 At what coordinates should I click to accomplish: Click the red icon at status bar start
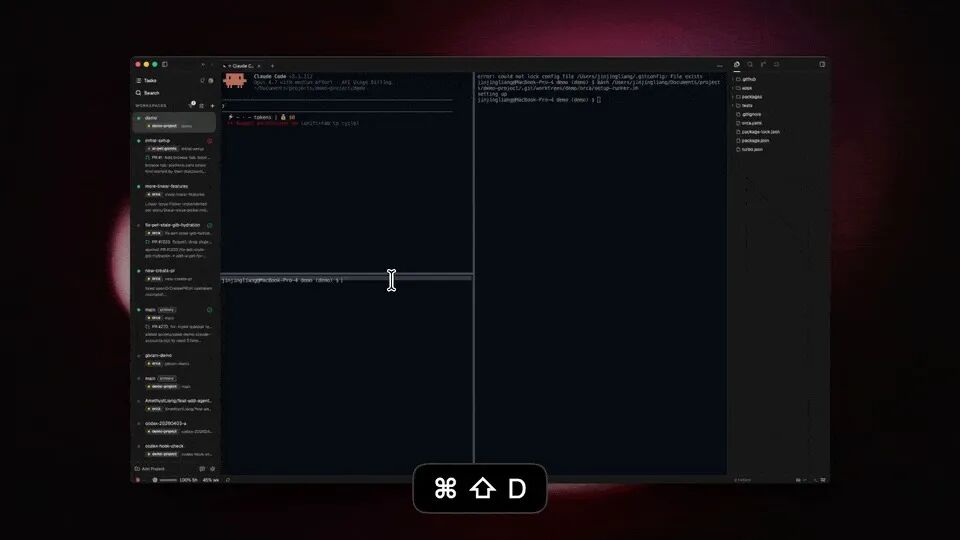point(138,480)
